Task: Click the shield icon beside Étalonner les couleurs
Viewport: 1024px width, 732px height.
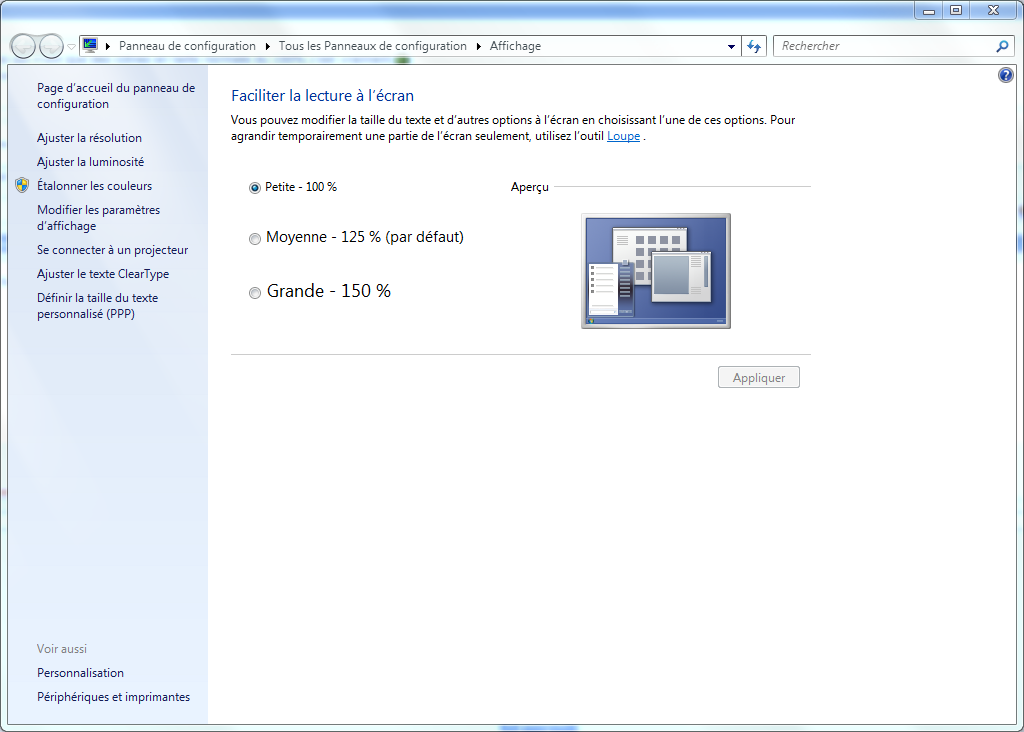Action: 23,186
